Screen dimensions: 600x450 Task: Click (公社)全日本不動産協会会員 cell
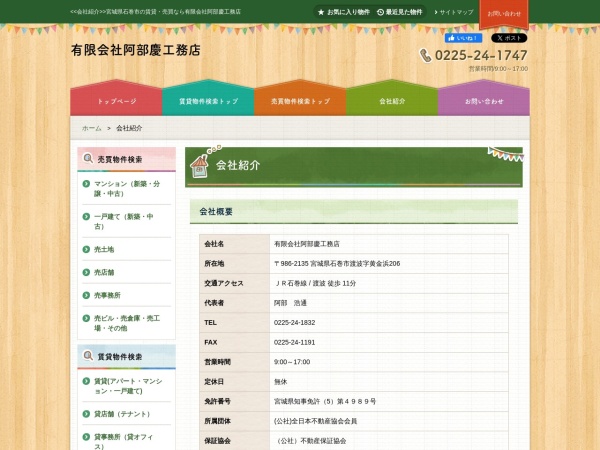[315, 421]
